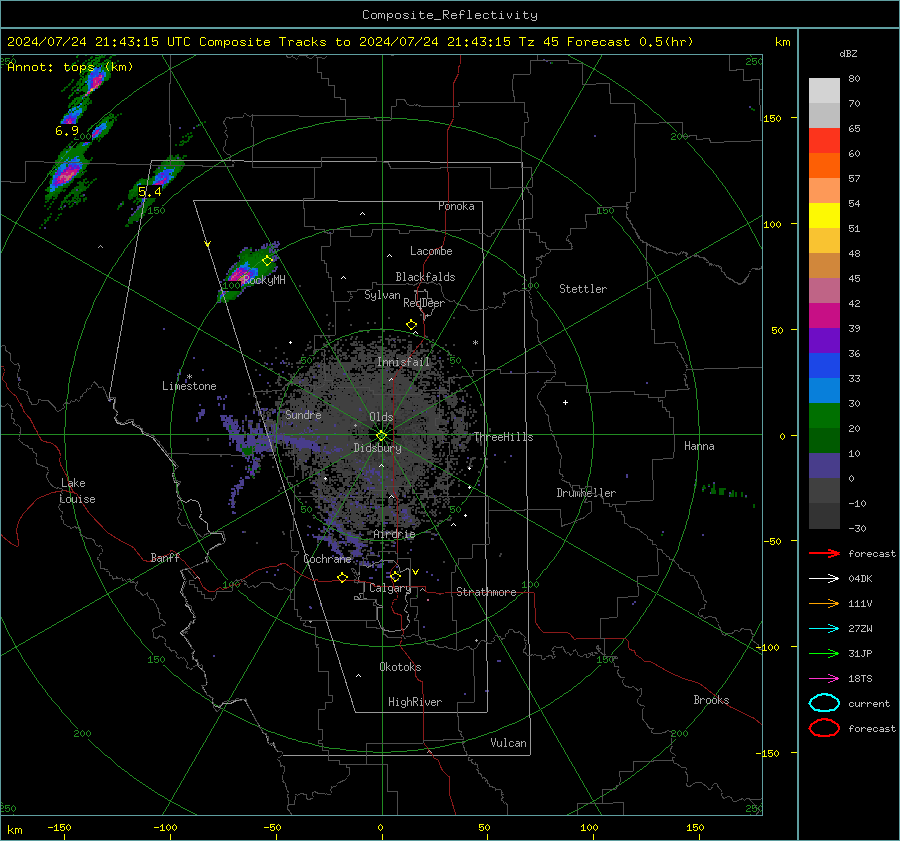Click the RockyMH storm cell
Image resolution: width=900 pixels, height=841 pixels.
[x=246, y=272]
